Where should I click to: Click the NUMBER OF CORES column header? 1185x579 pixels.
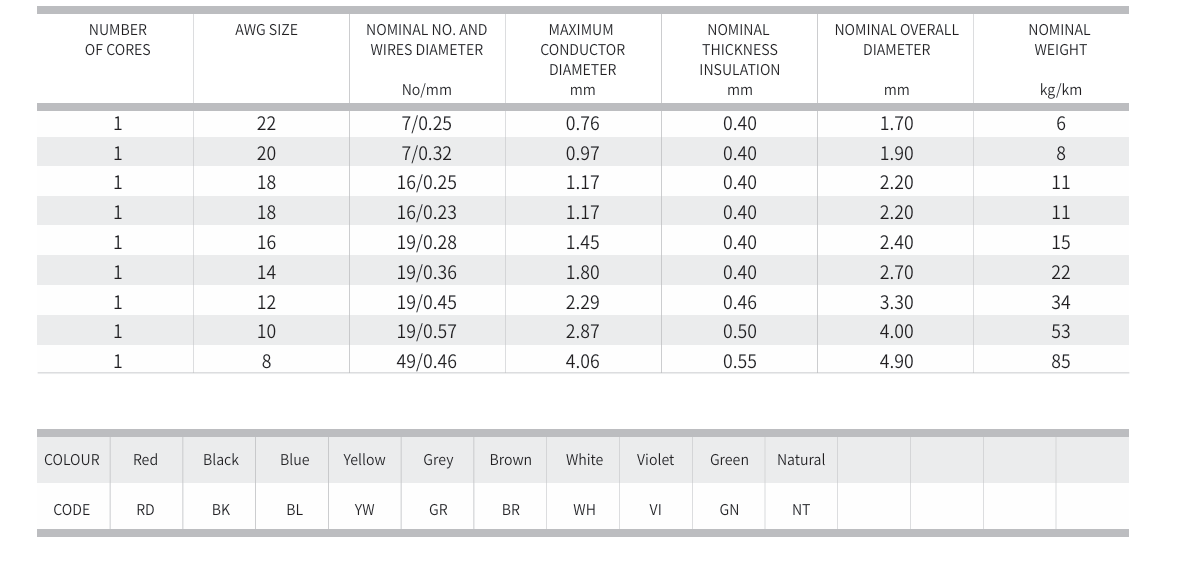[x=117, y=40]
